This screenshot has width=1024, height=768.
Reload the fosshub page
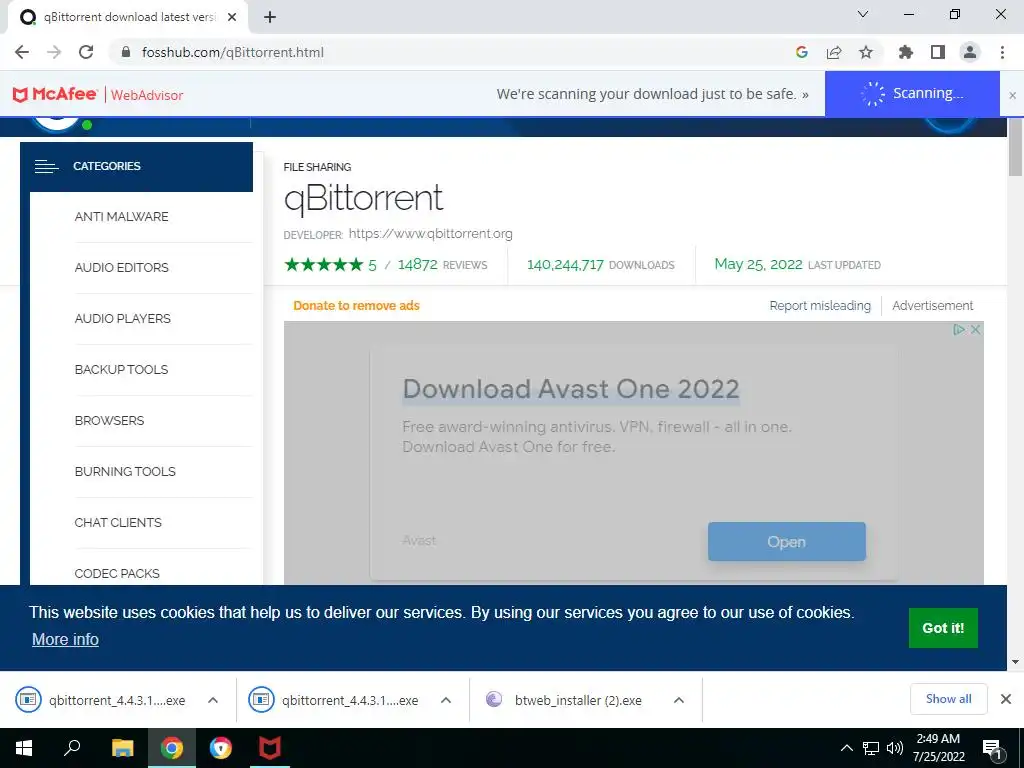click(x=86, y=52)
